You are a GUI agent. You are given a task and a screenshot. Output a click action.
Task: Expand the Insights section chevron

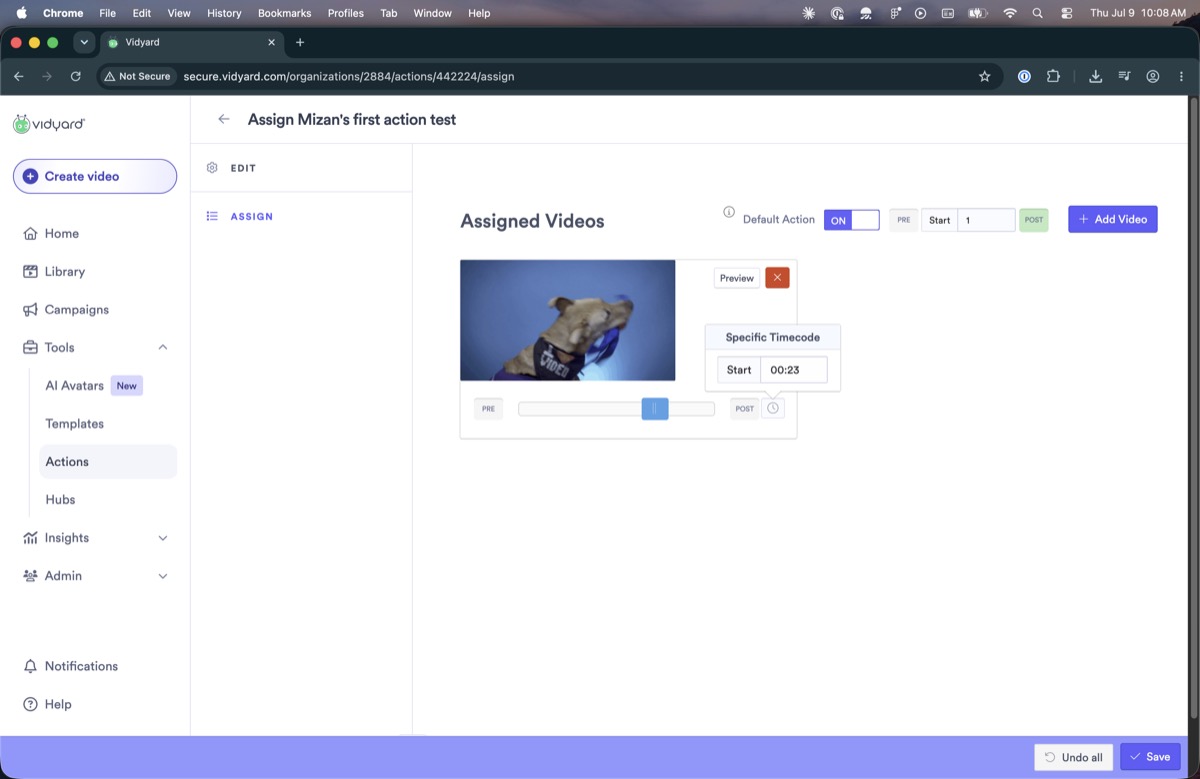tap(163, 537)
